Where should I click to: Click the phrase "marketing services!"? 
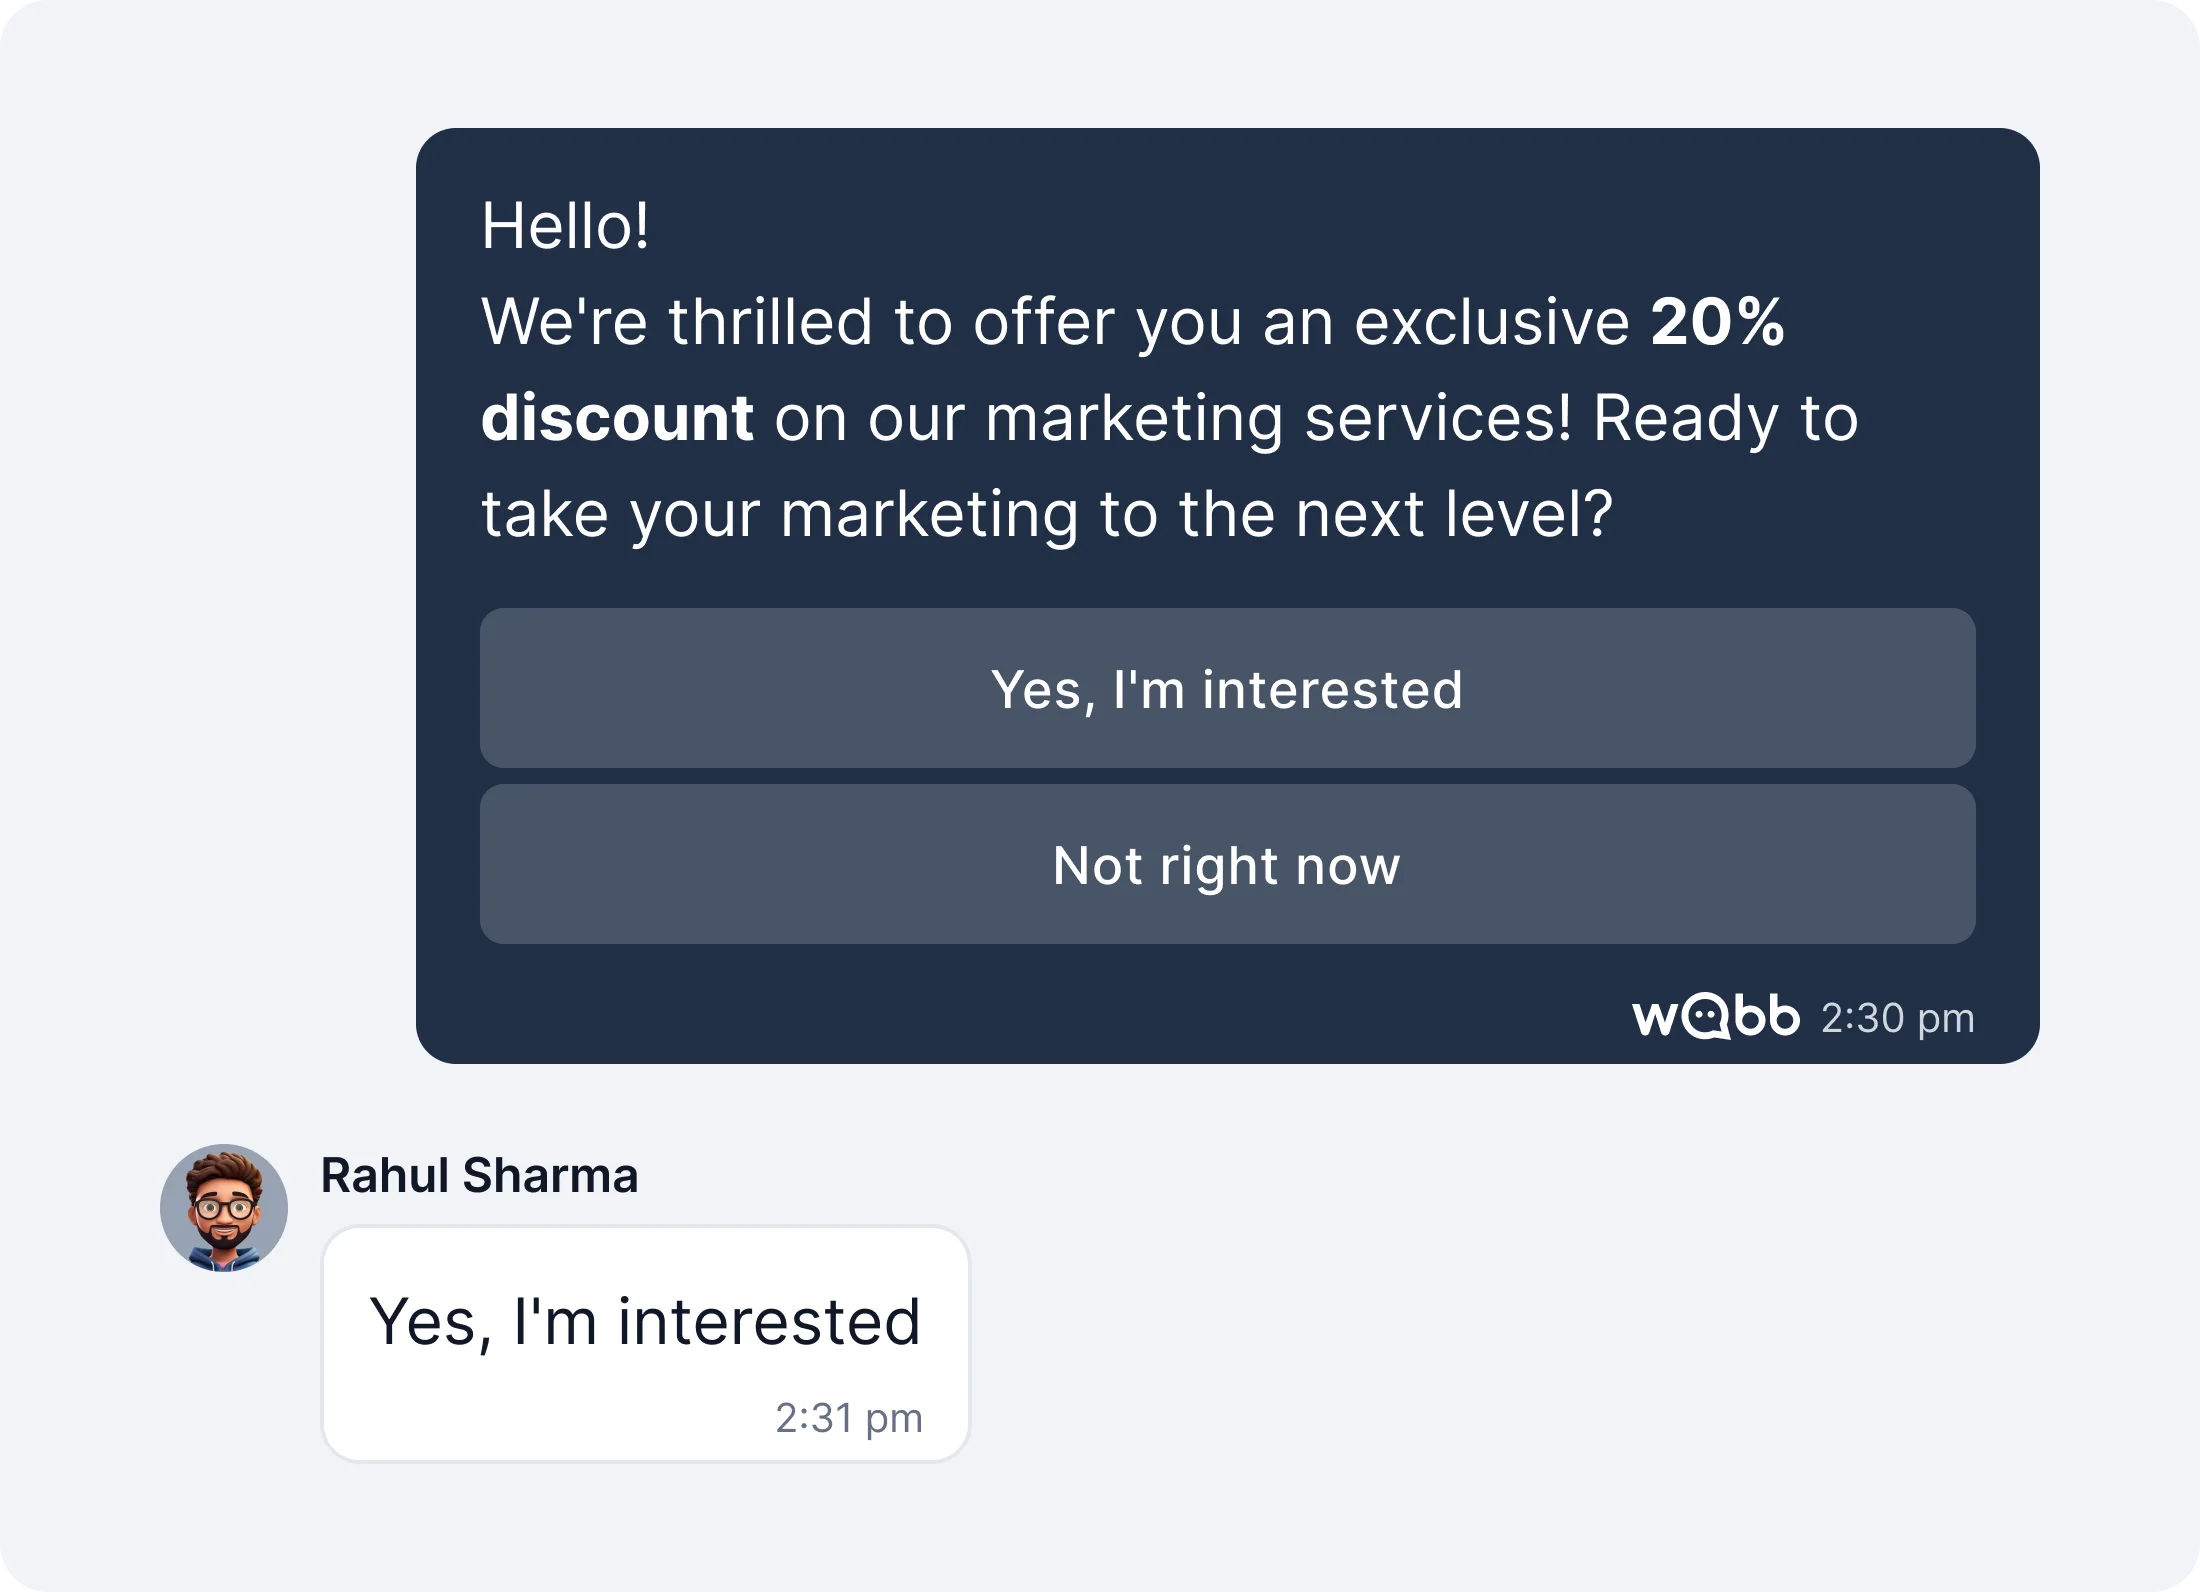1278,418
